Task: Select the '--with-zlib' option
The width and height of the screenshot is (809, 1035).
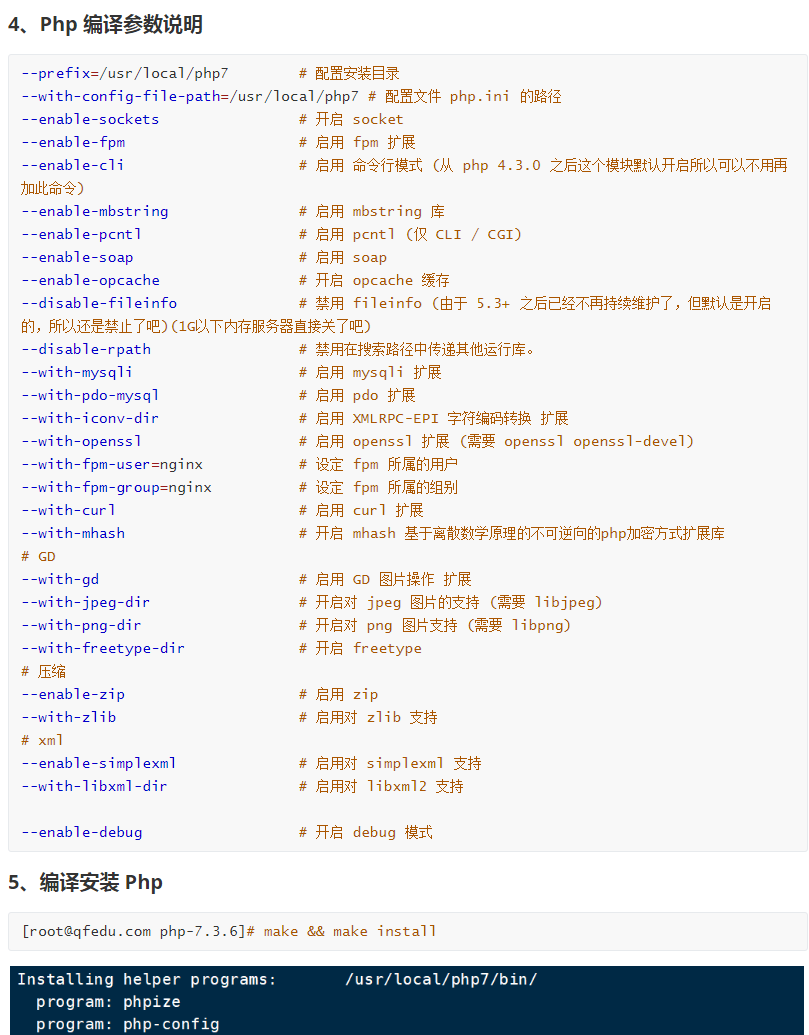Action: point(69,717)
